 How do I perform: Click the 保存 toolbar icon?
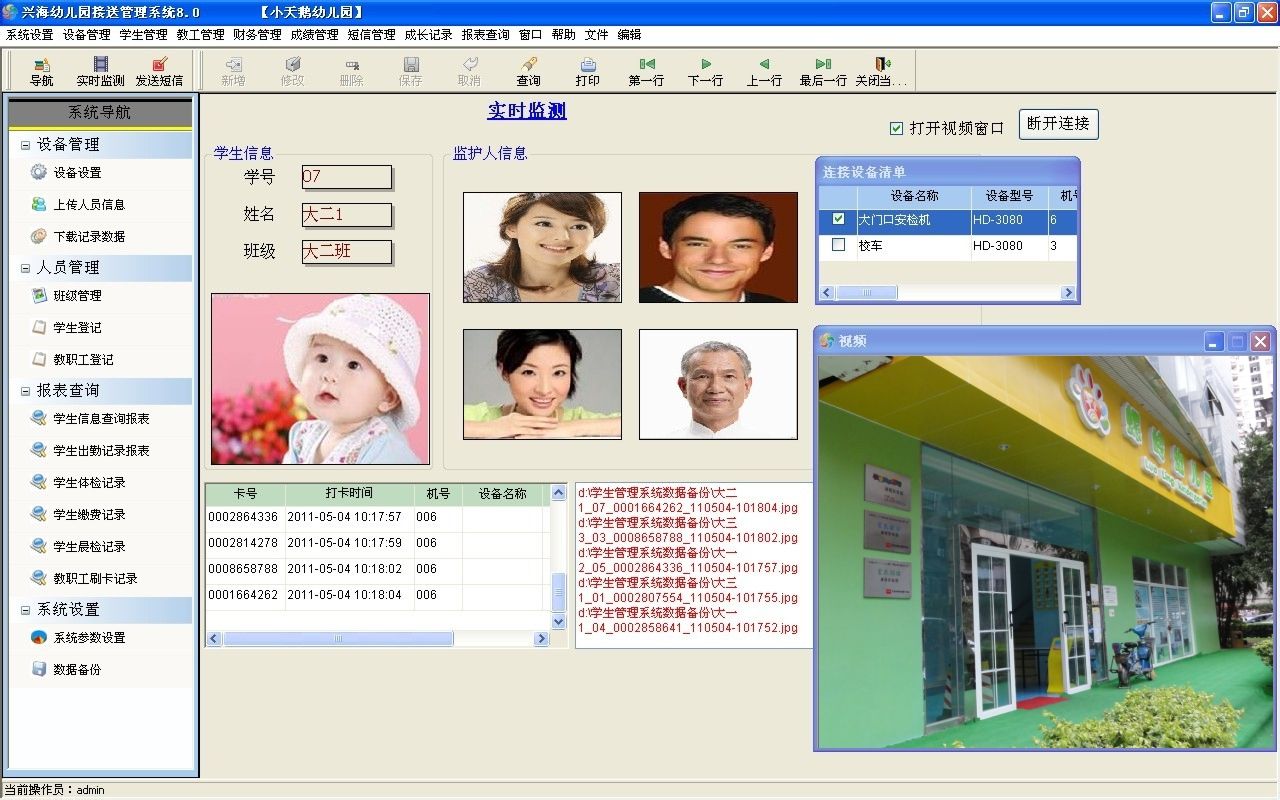[x=410, y=71]
